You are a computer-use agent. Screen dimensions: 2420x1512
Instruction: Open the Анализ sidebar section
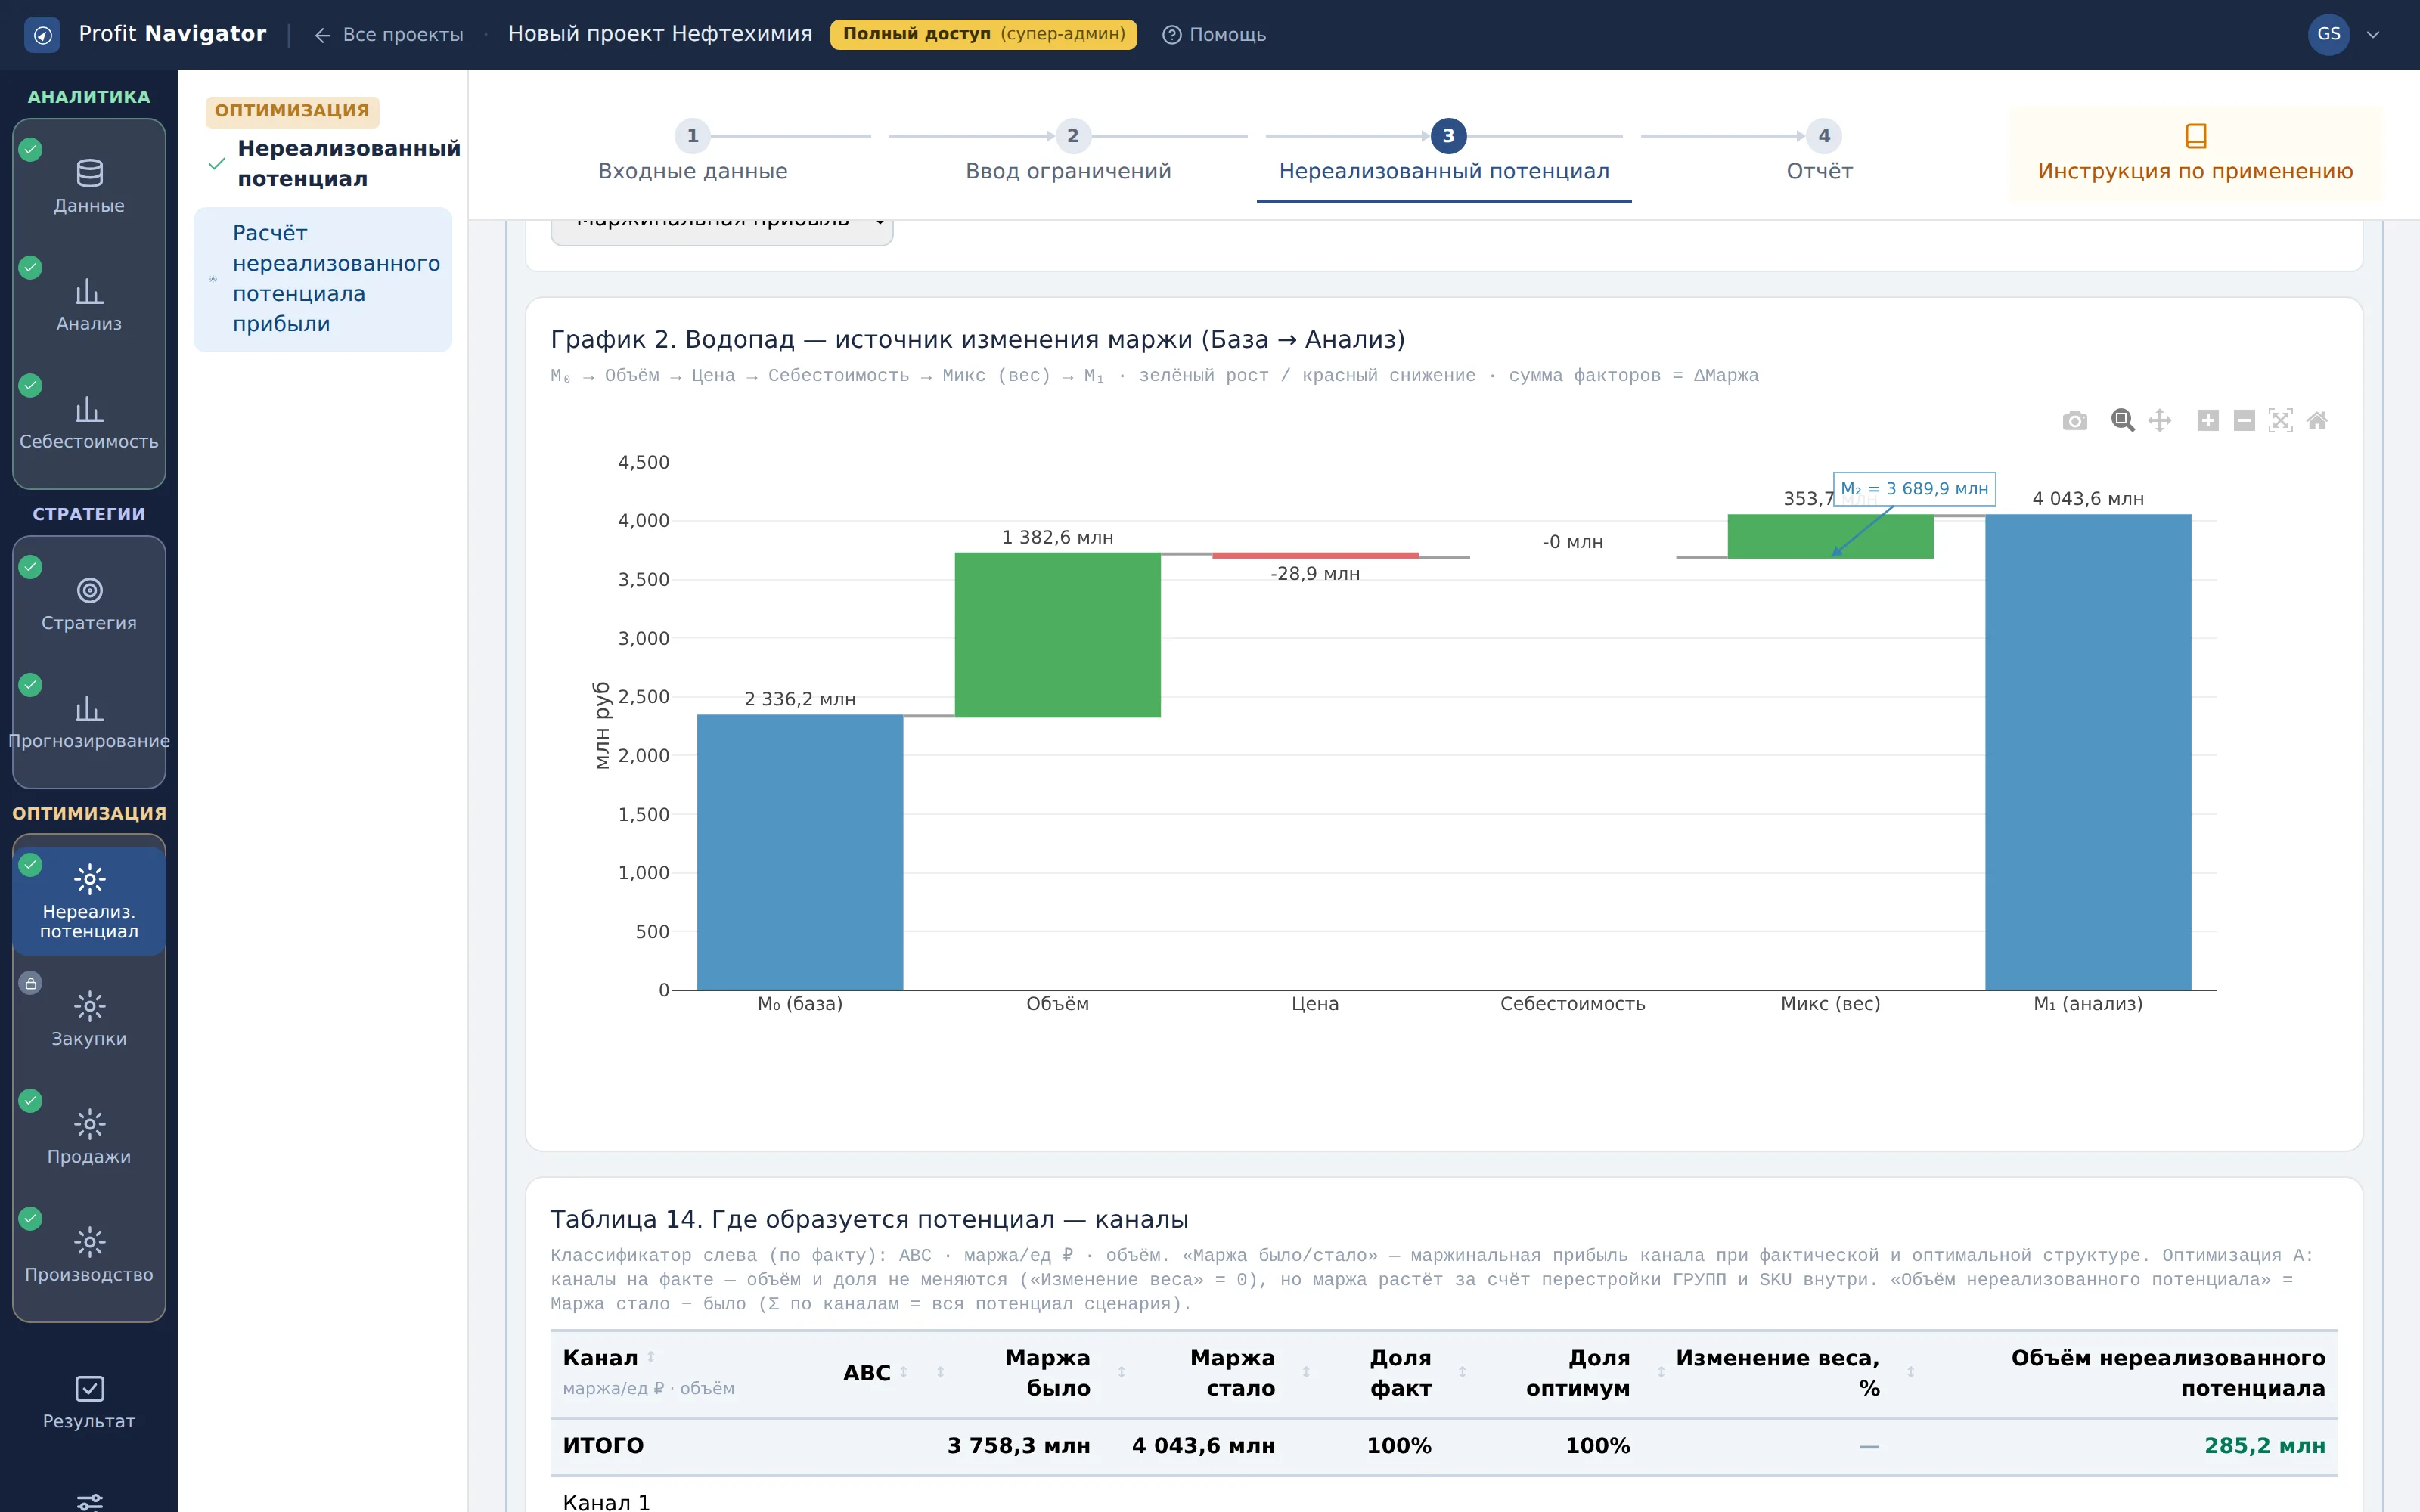[89, 305]
